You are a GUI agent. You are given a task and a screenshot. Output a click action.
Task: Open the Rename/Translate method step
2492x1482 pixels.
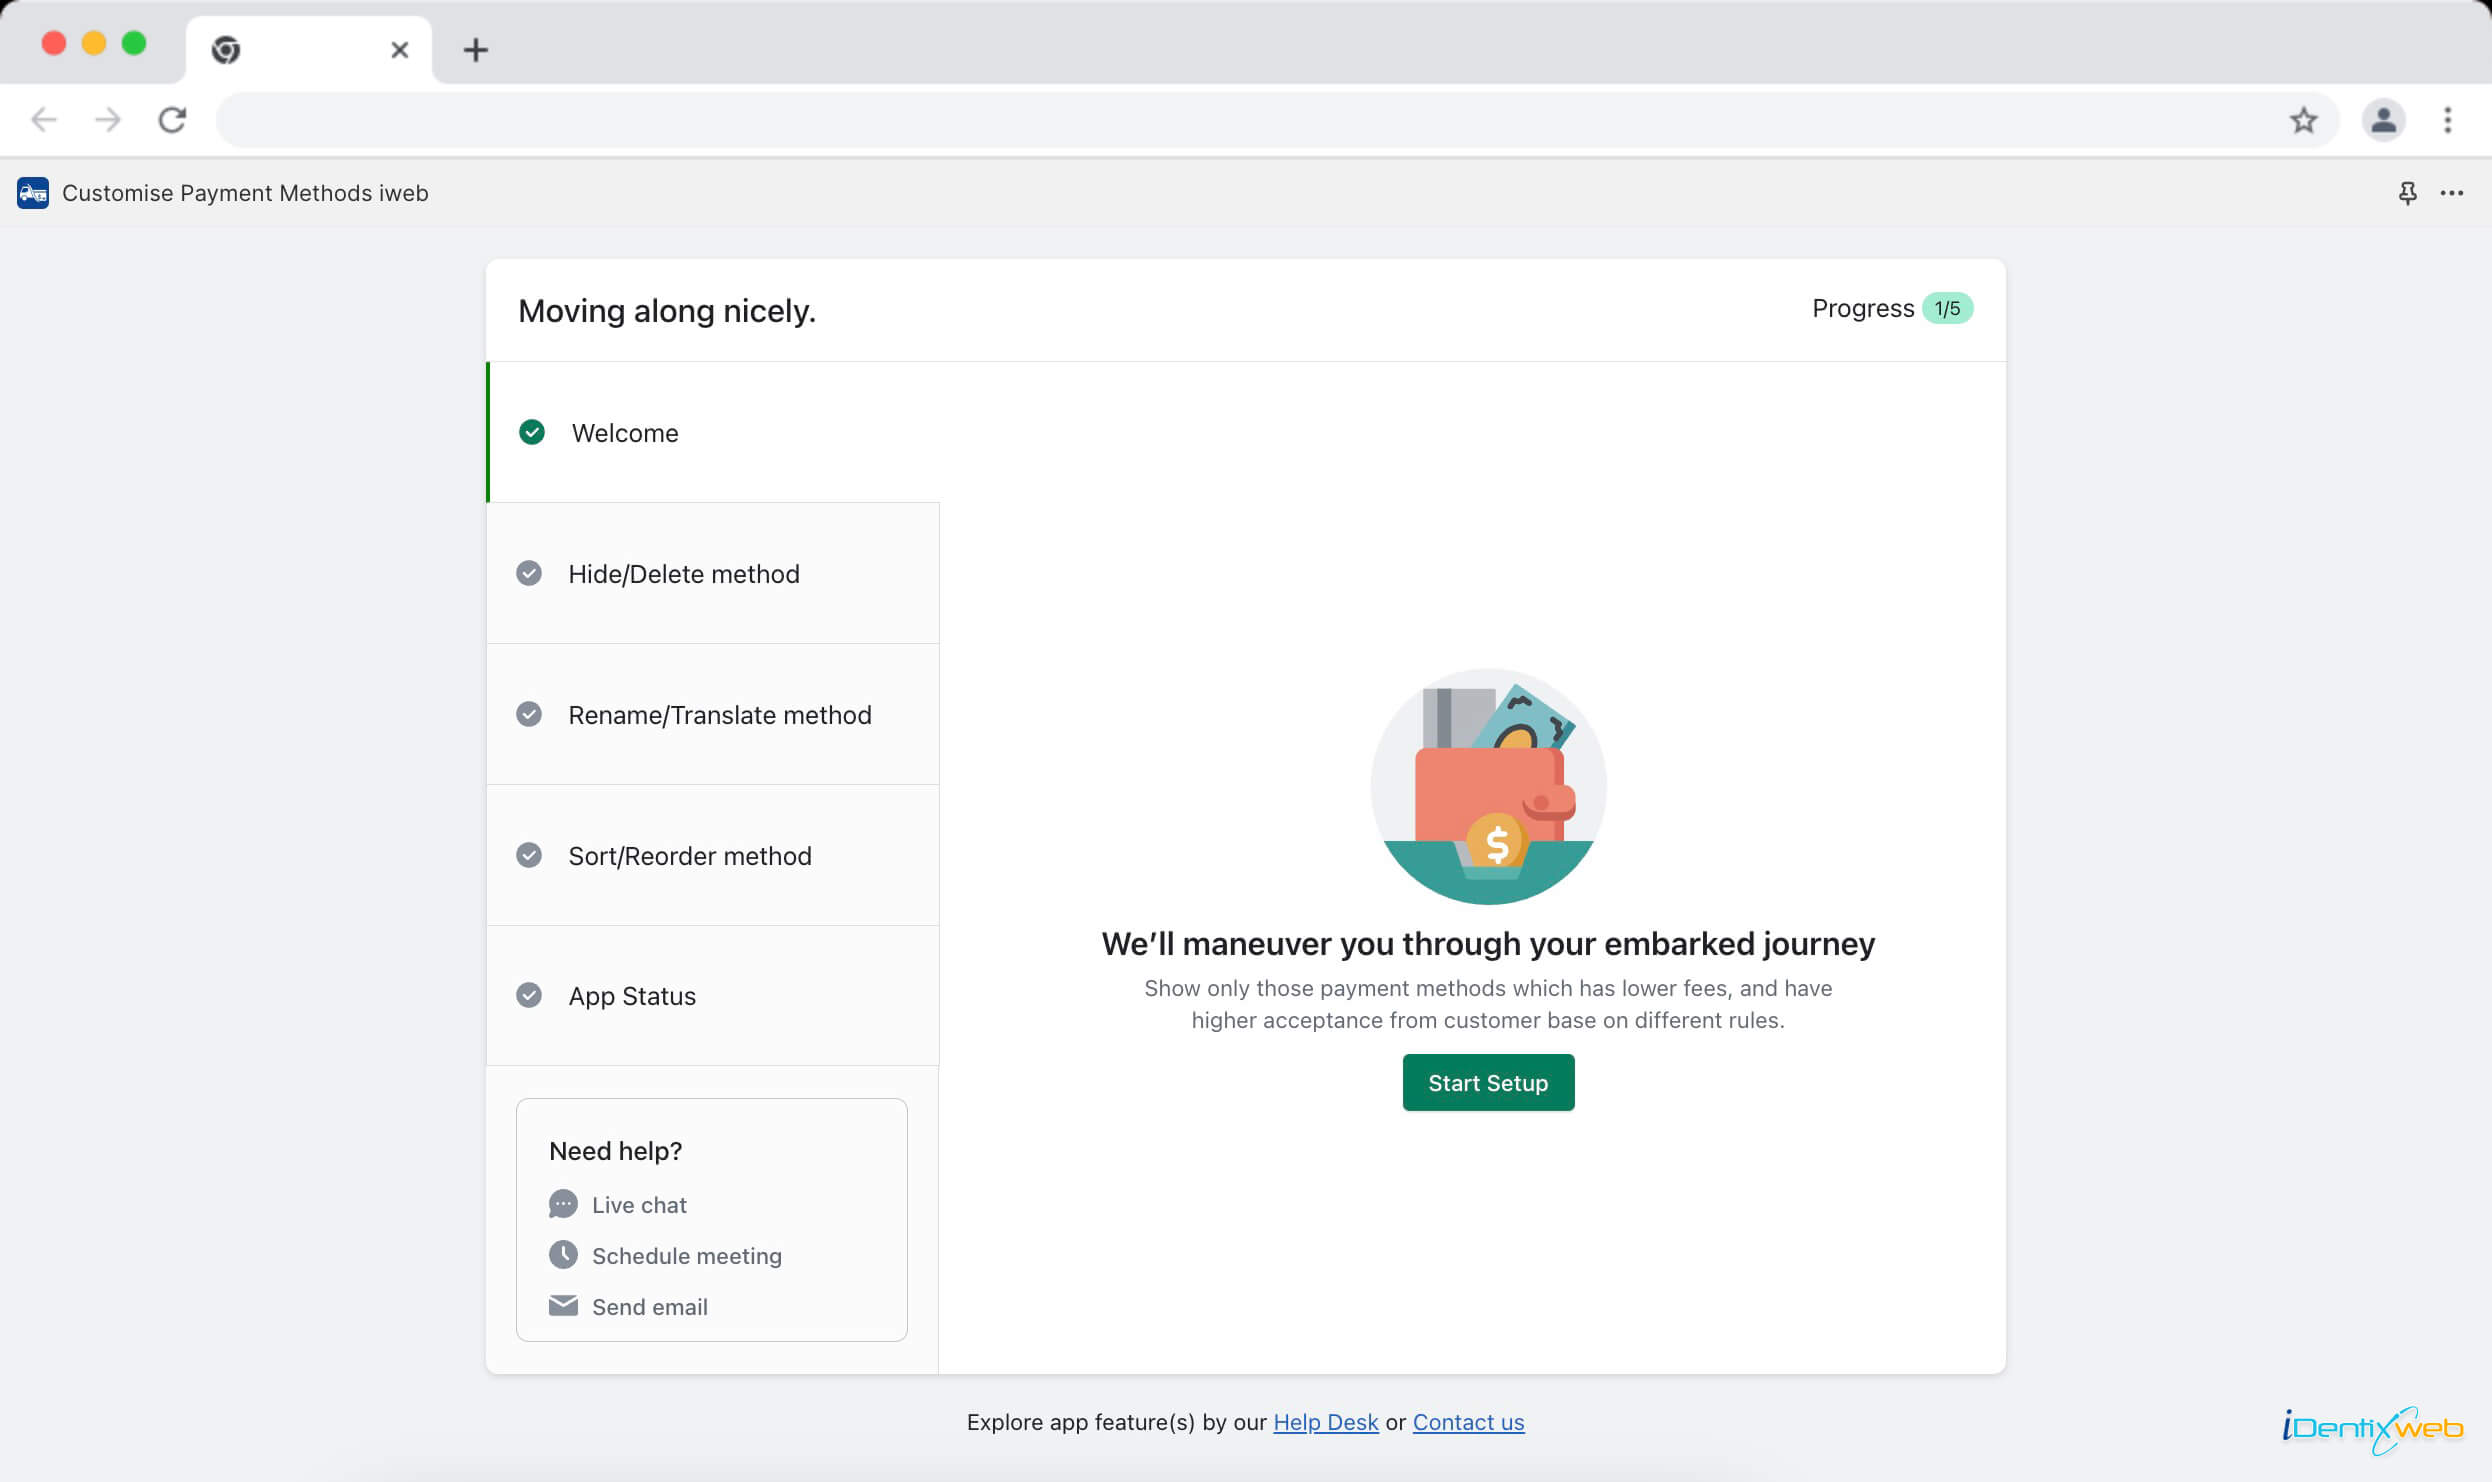(713, 714)
